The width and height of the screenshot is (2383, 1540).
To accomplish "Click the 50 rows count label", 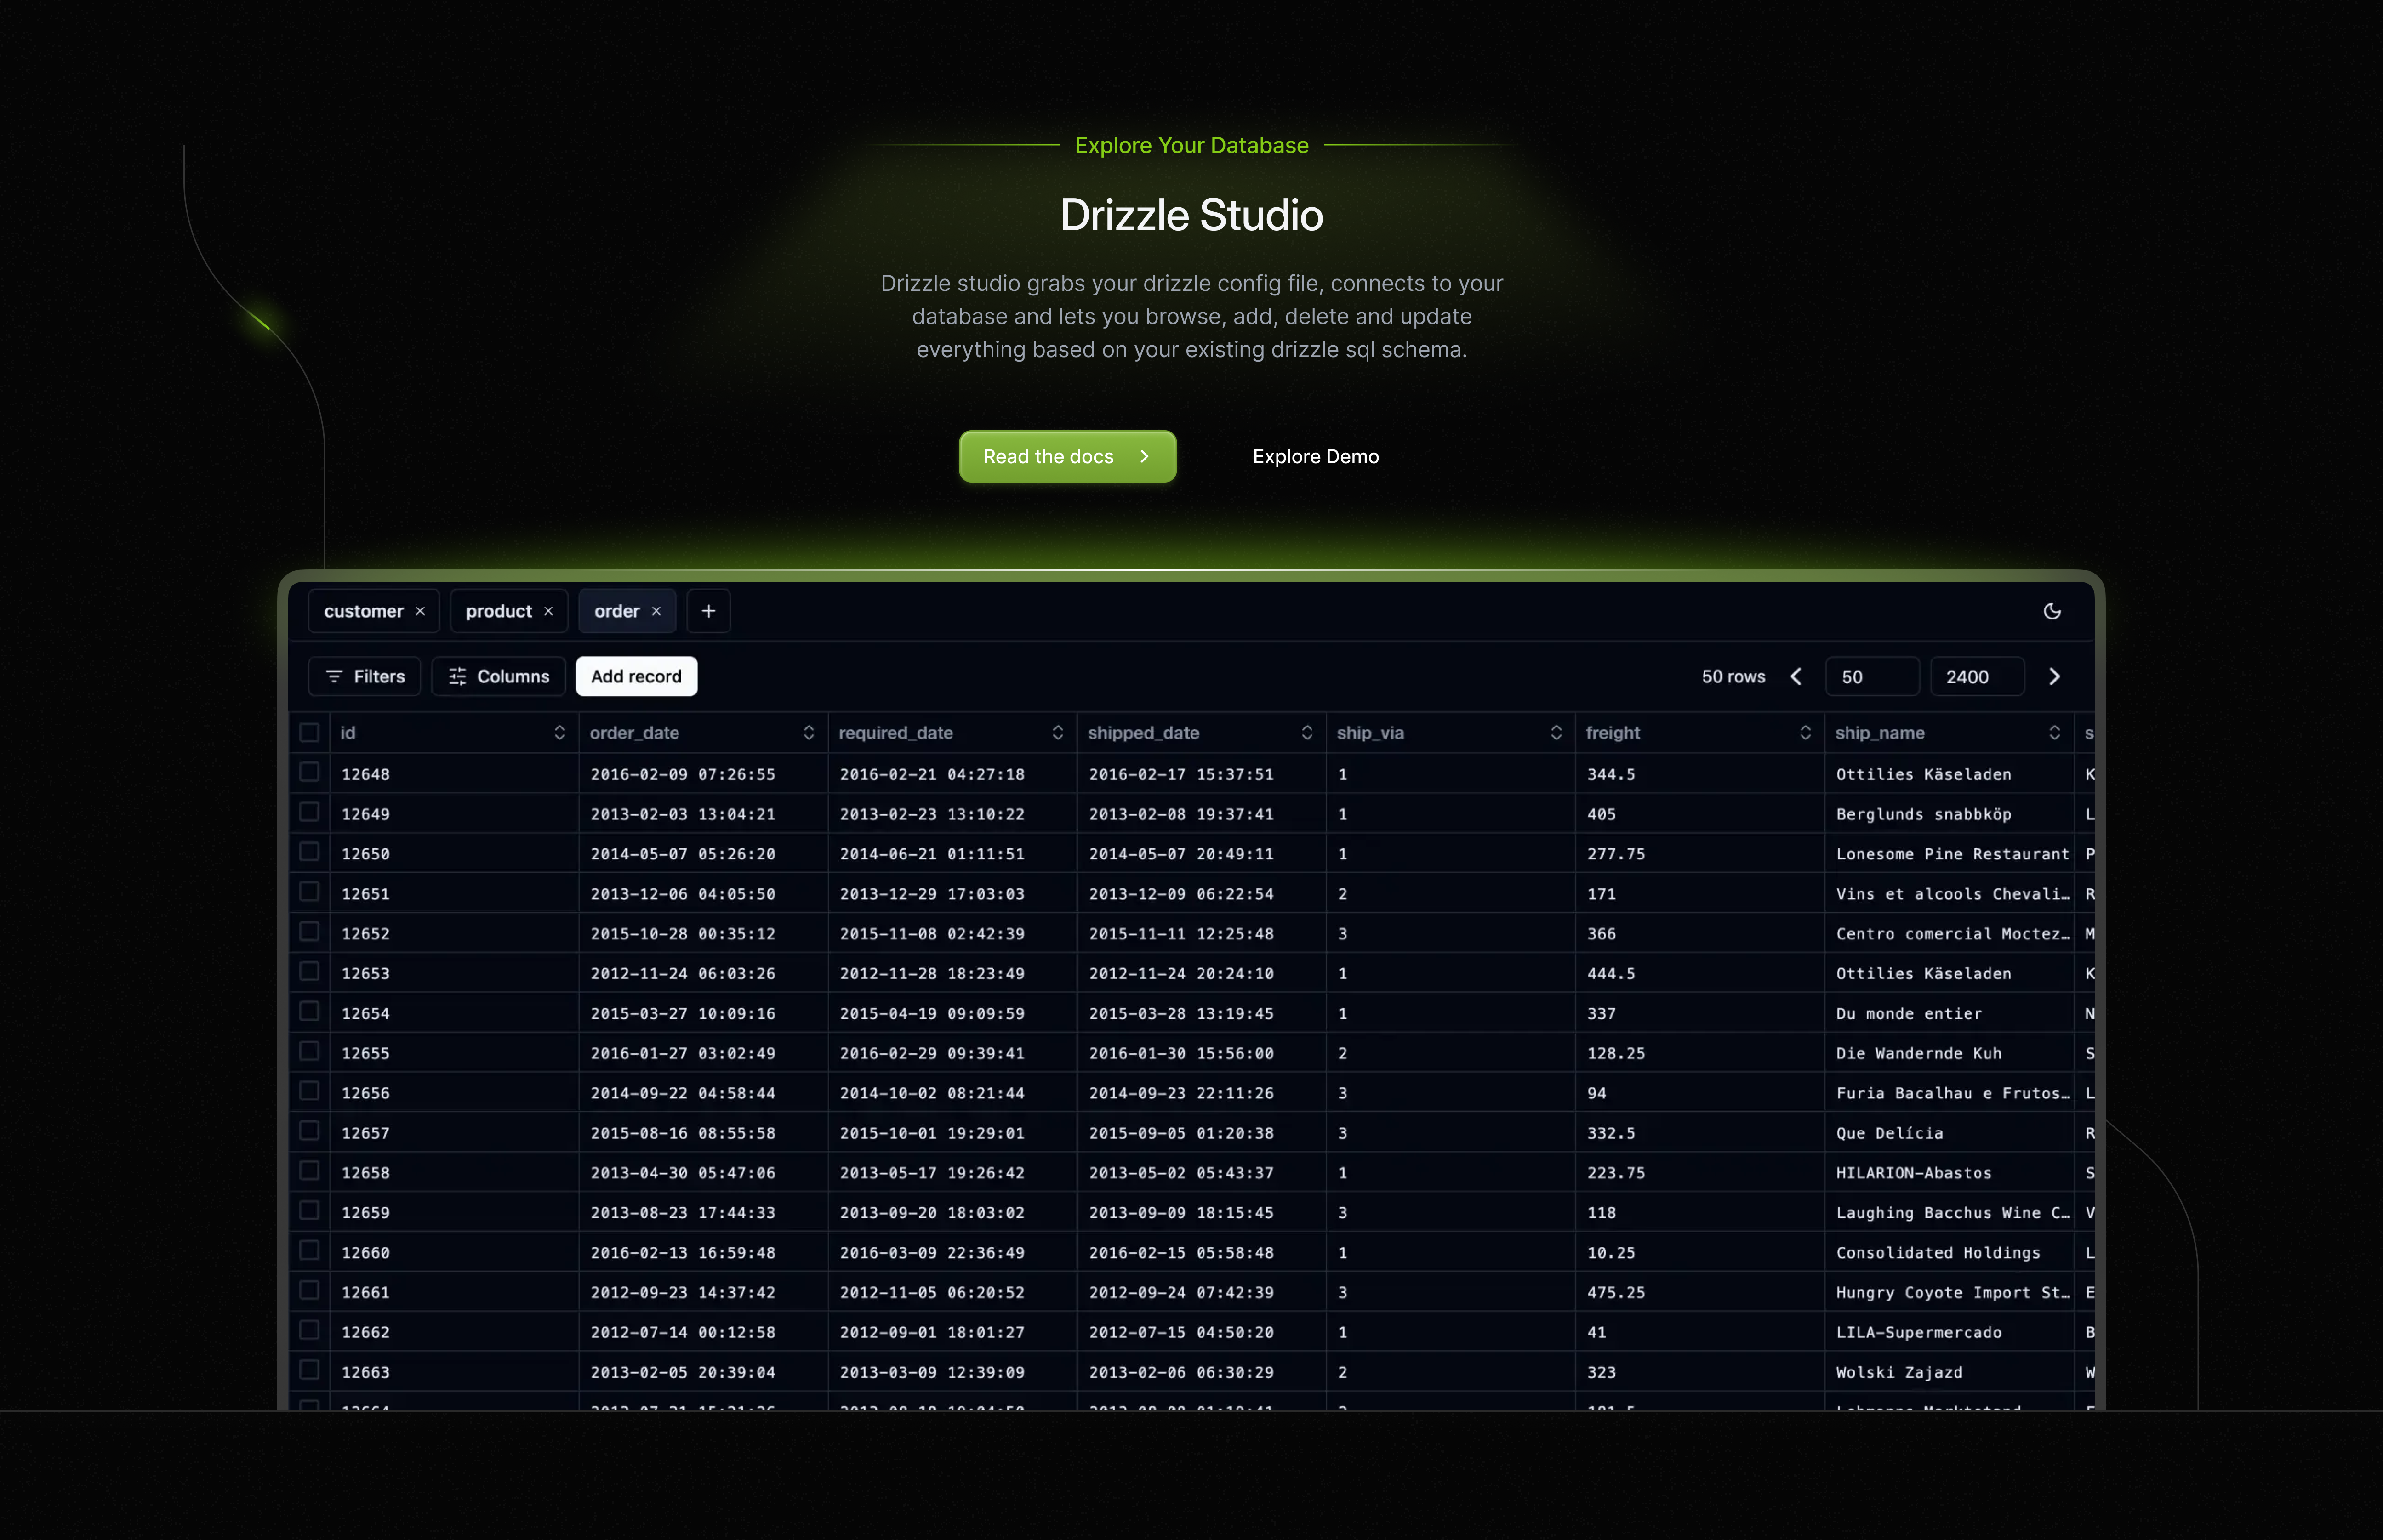I will [1733, 677].
